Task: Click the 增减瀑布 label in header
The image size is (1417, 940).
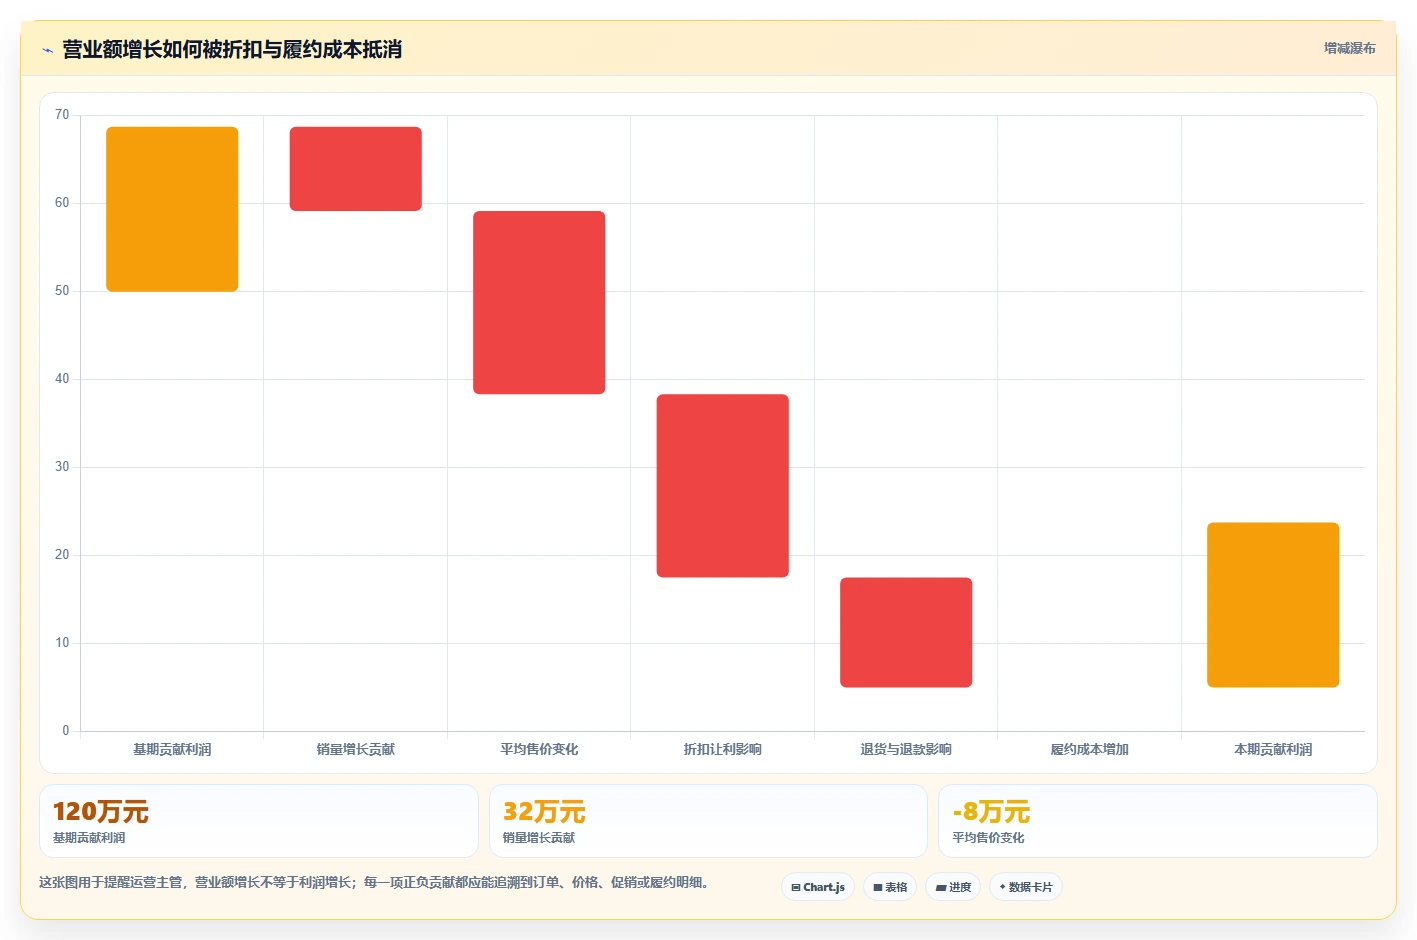Action: point(1349,48)
